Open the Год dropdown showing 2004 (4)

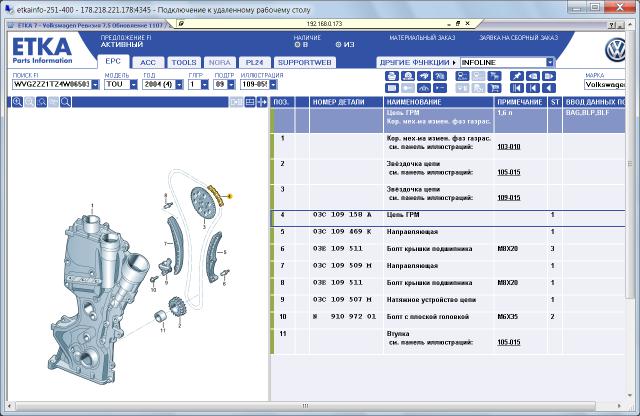point(179,85)
